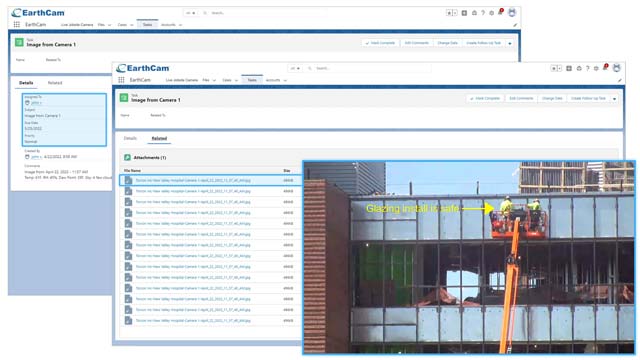
Task: Switch to Tasks tab in front window
Action: (252, 80)
